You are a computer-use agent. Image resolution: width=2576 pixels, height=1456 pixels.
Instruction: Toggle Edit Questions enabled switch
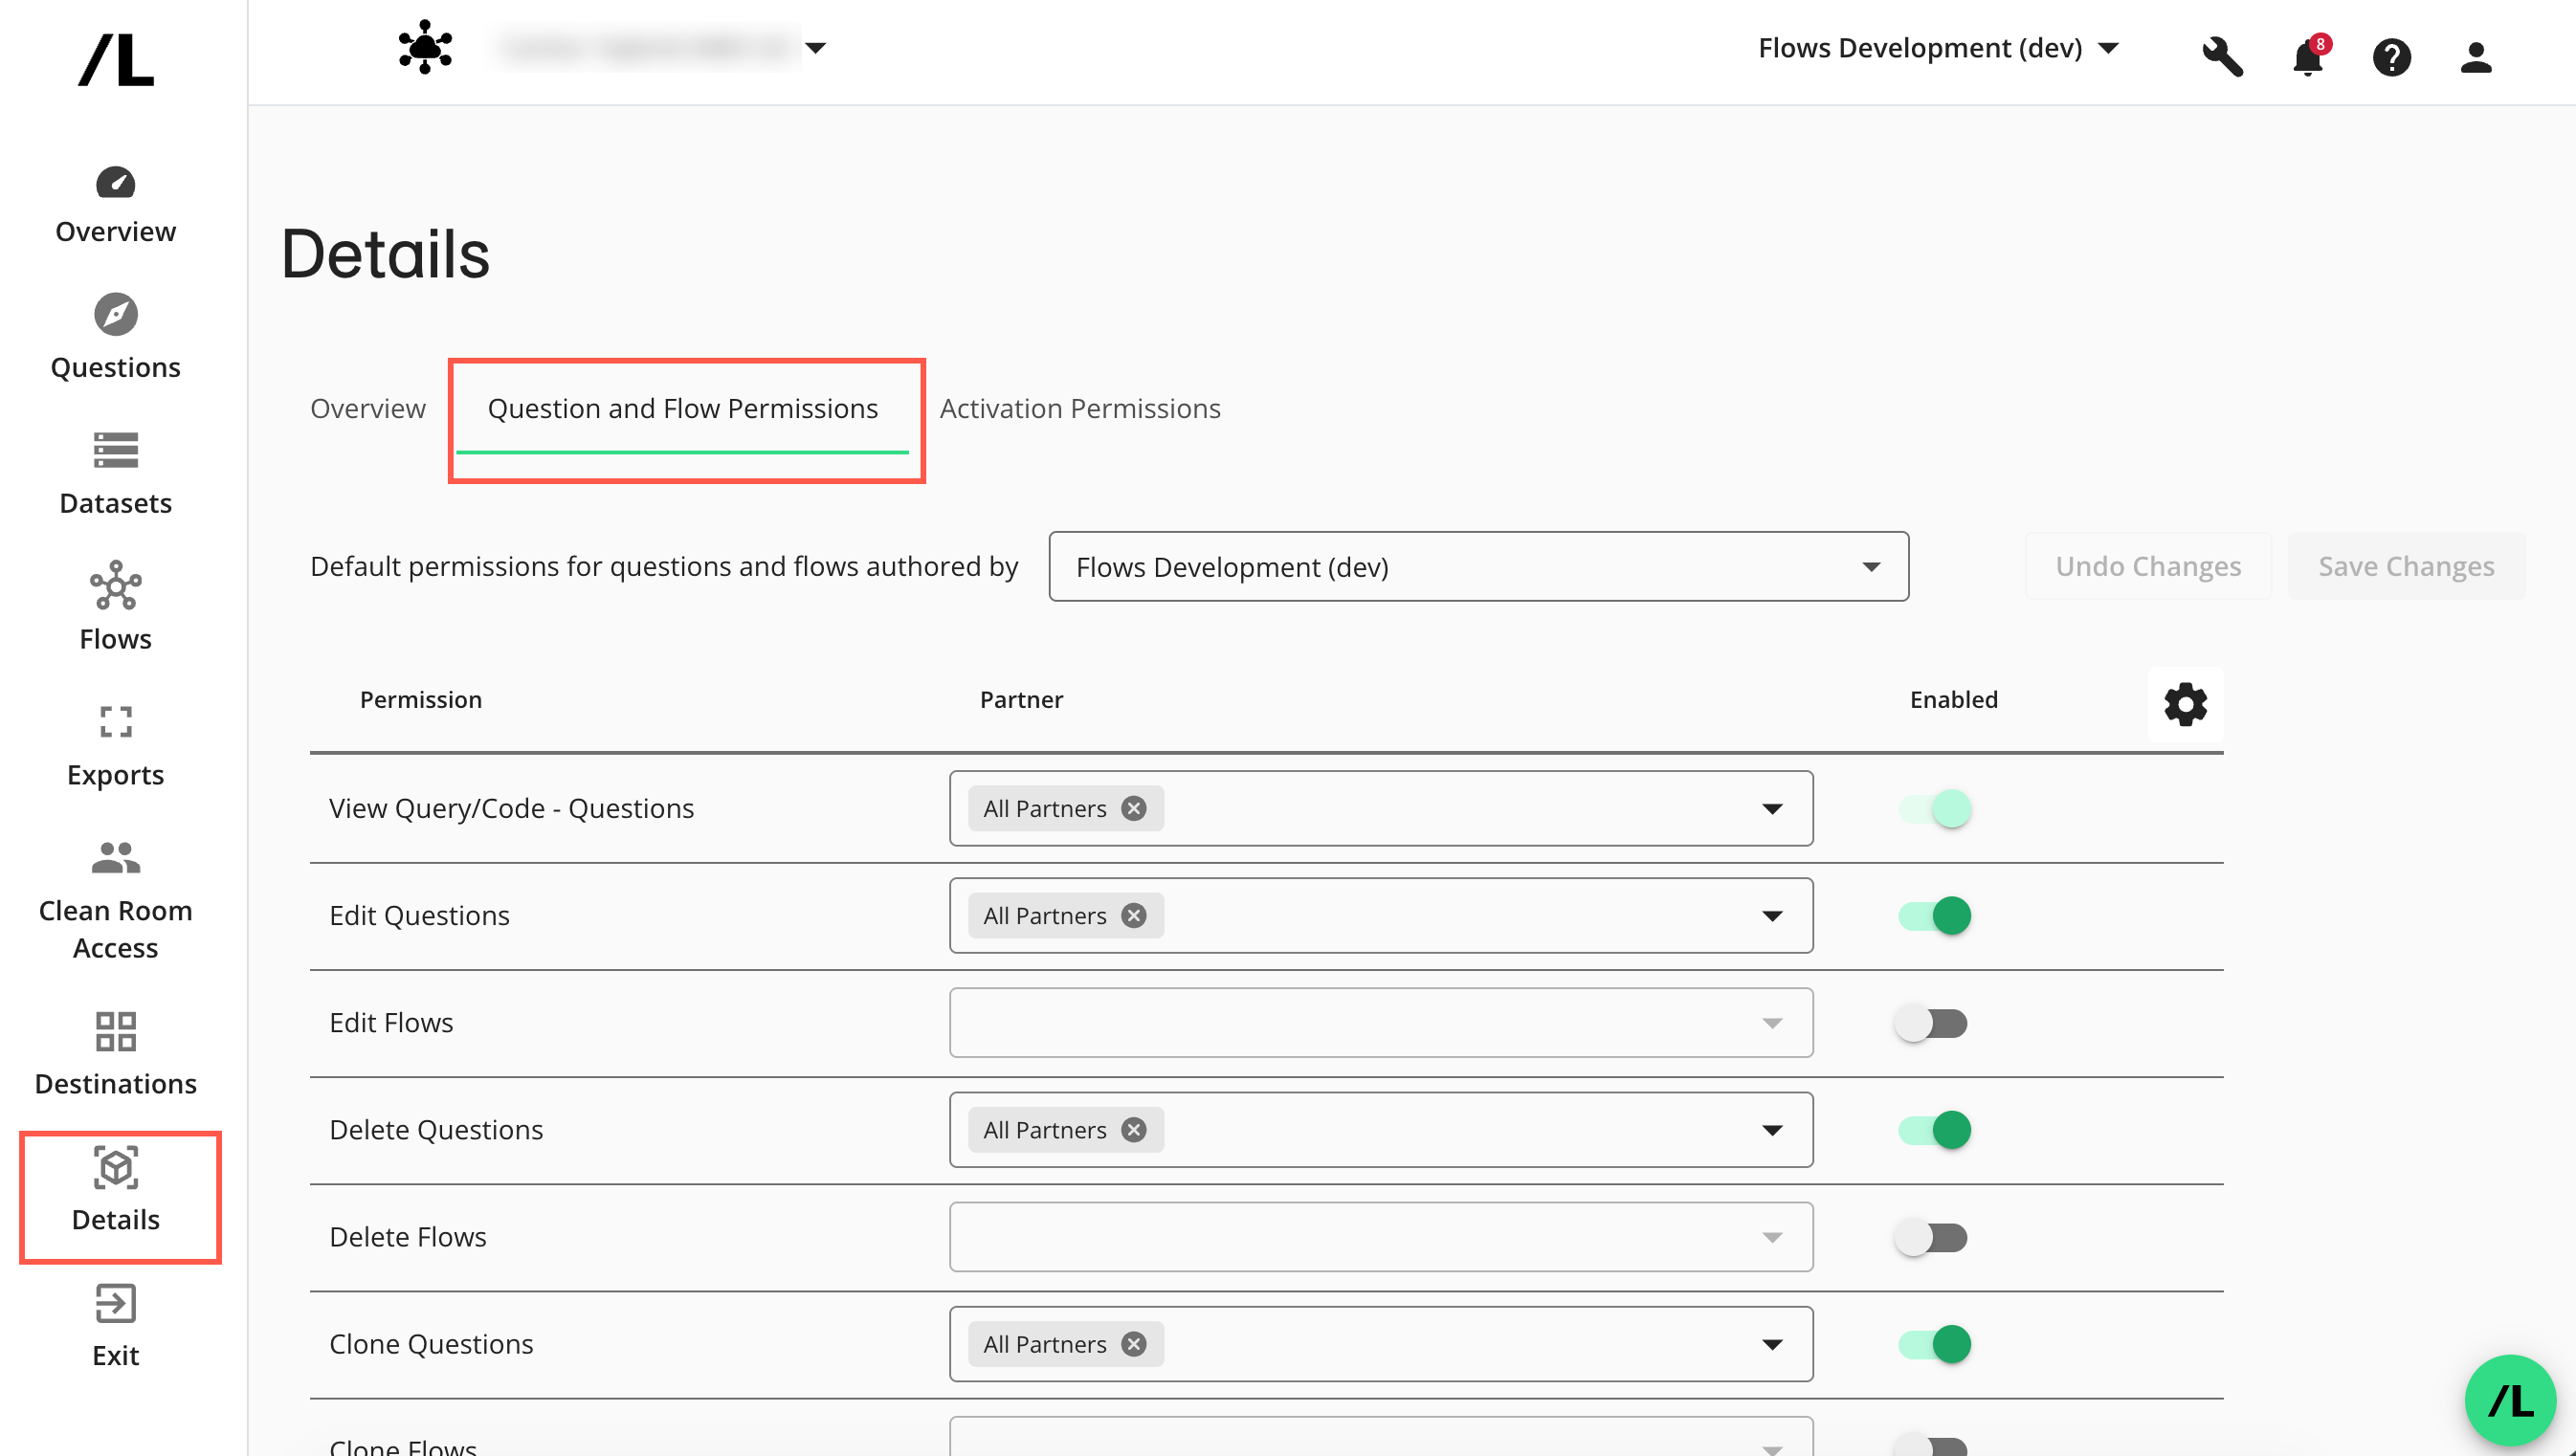(x=1934, y=915)
